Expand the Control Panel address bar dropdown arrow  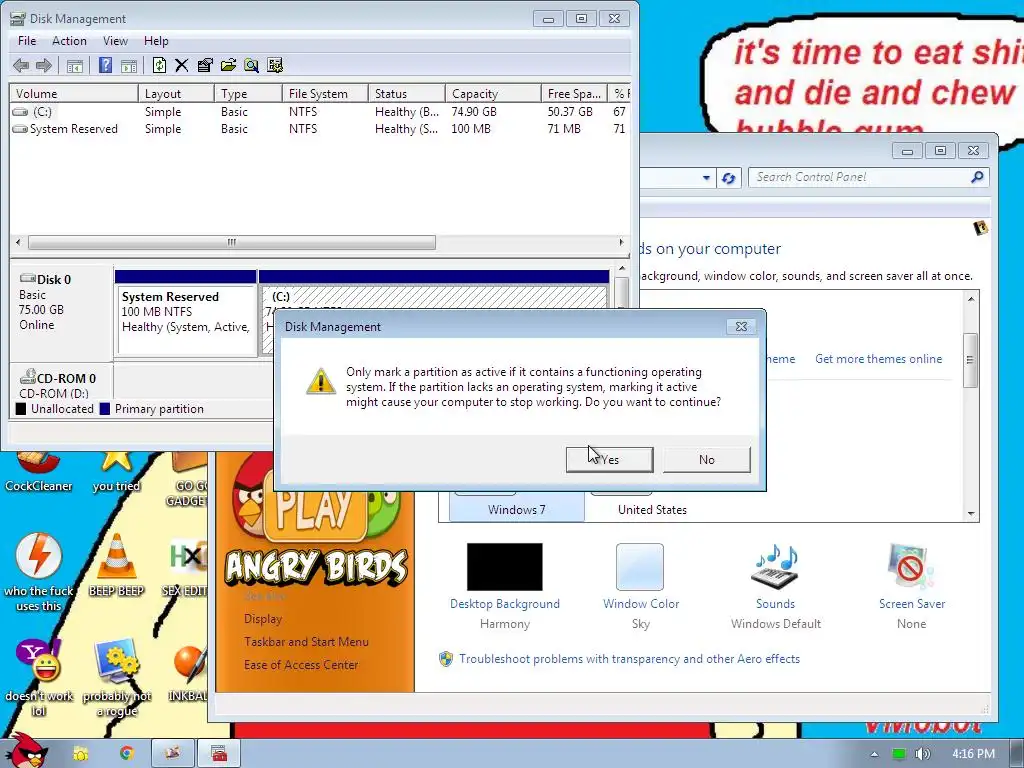(706, 178)
